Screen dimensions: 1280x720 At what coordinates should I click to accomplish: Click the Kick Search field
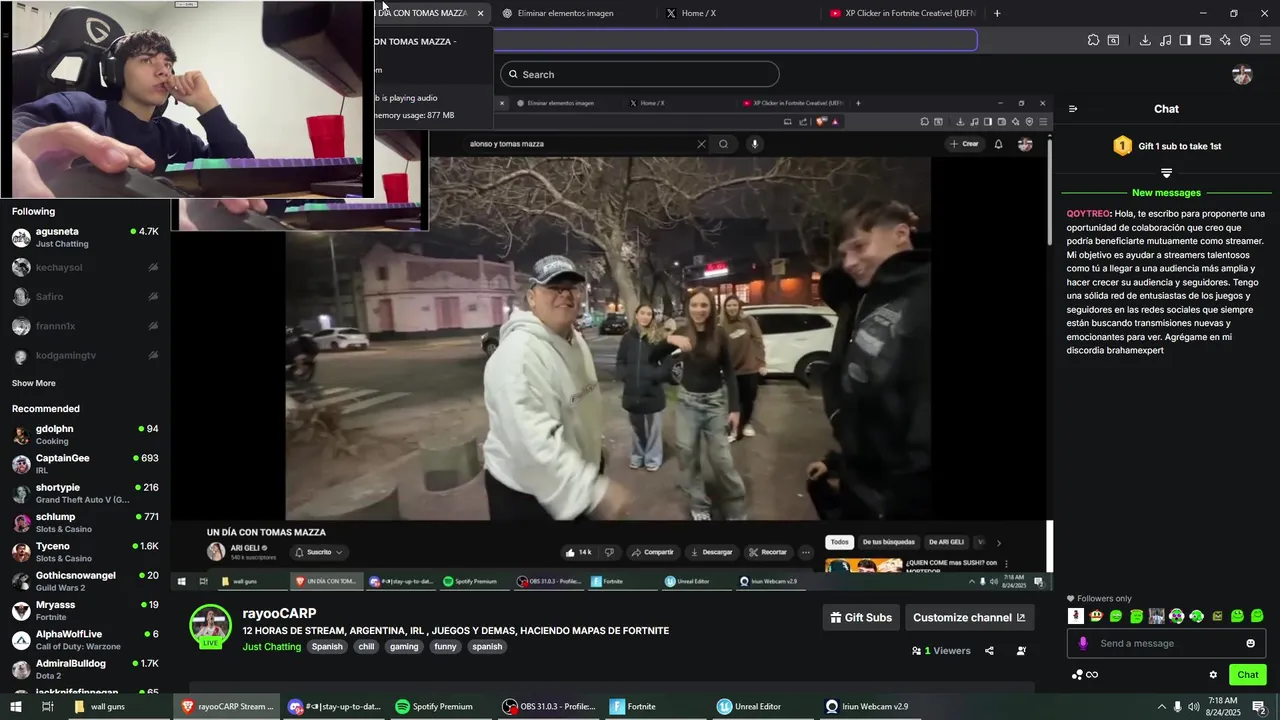click(640, 74)
